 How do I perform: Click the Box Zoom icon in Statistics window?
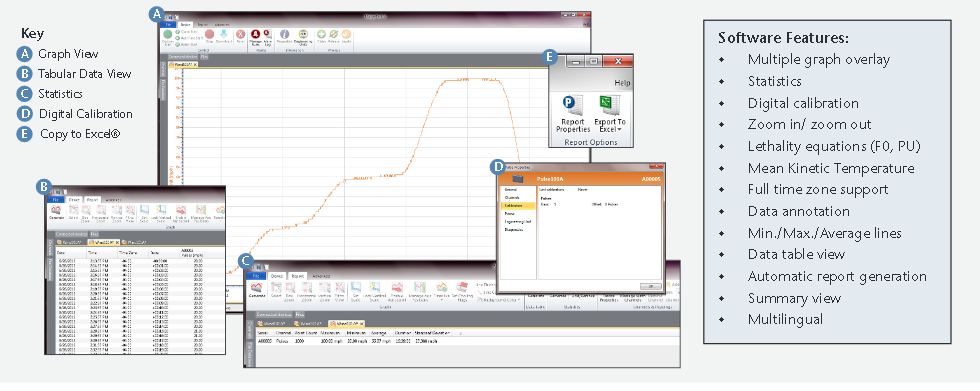[290, 287]
